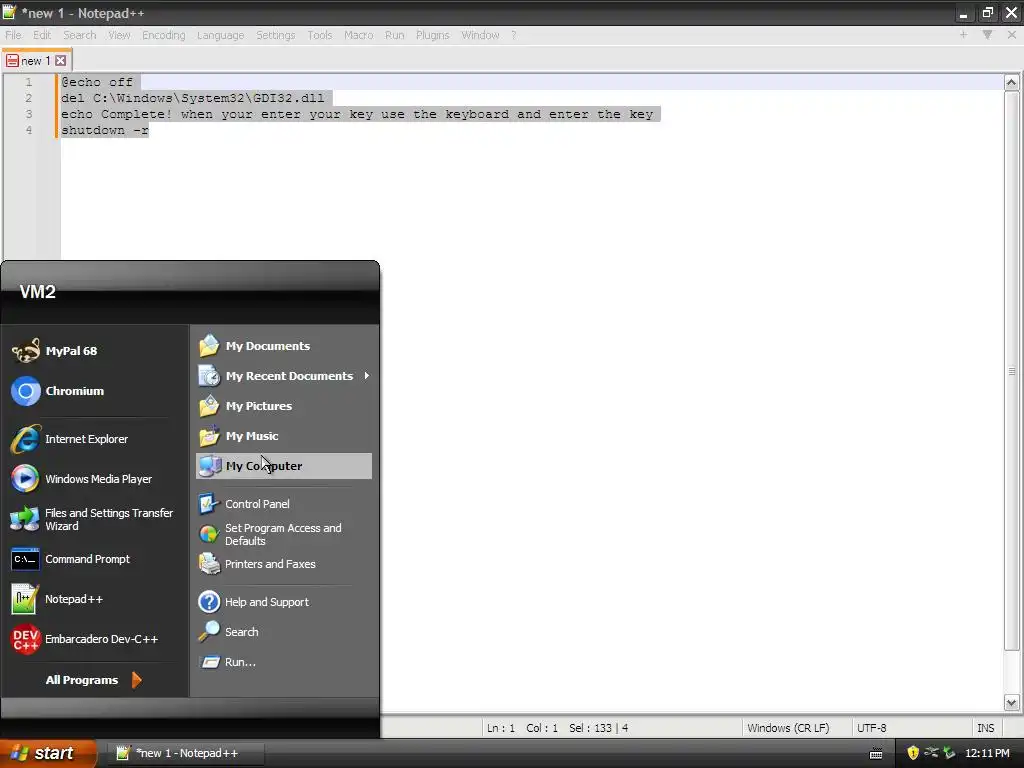The image size is (1024, 768).
Task: Open the View menu
Action: point(119,35)
